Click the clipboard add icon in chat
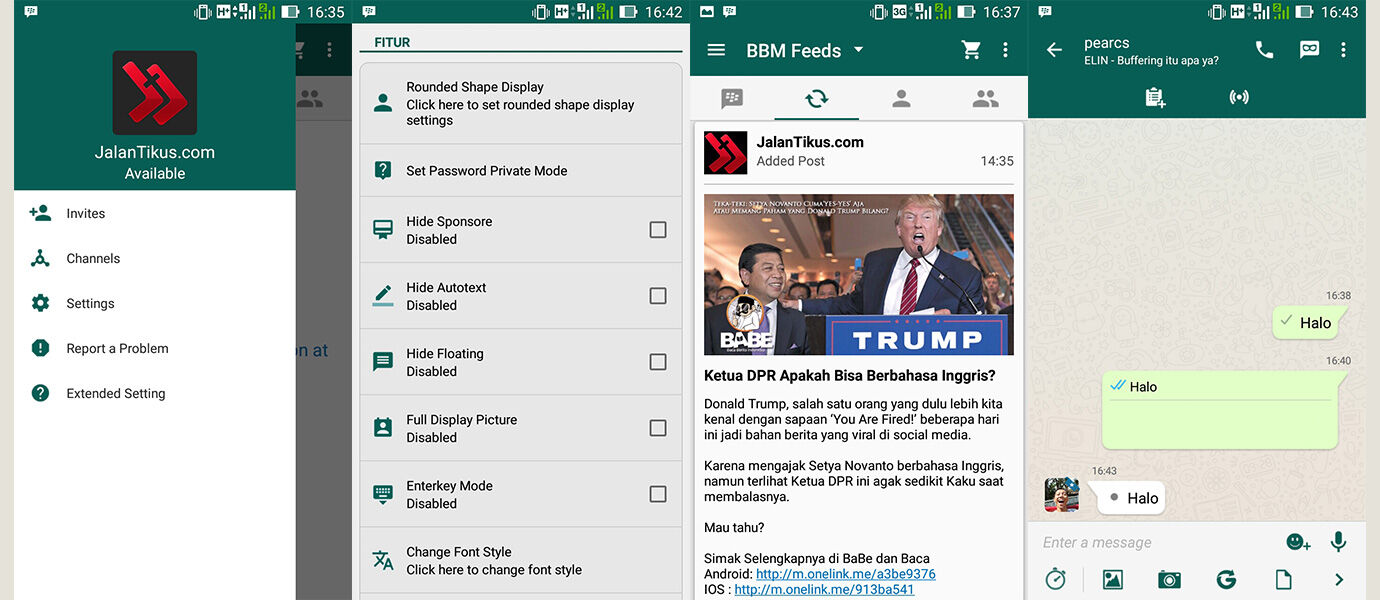This screenshot has width=1380, height=600. [x=1155, y=97]
